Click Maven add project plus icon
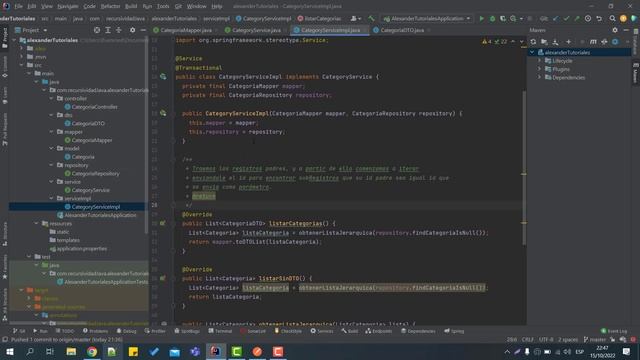Screen dimensions: 640x360 tap(568, 42)
